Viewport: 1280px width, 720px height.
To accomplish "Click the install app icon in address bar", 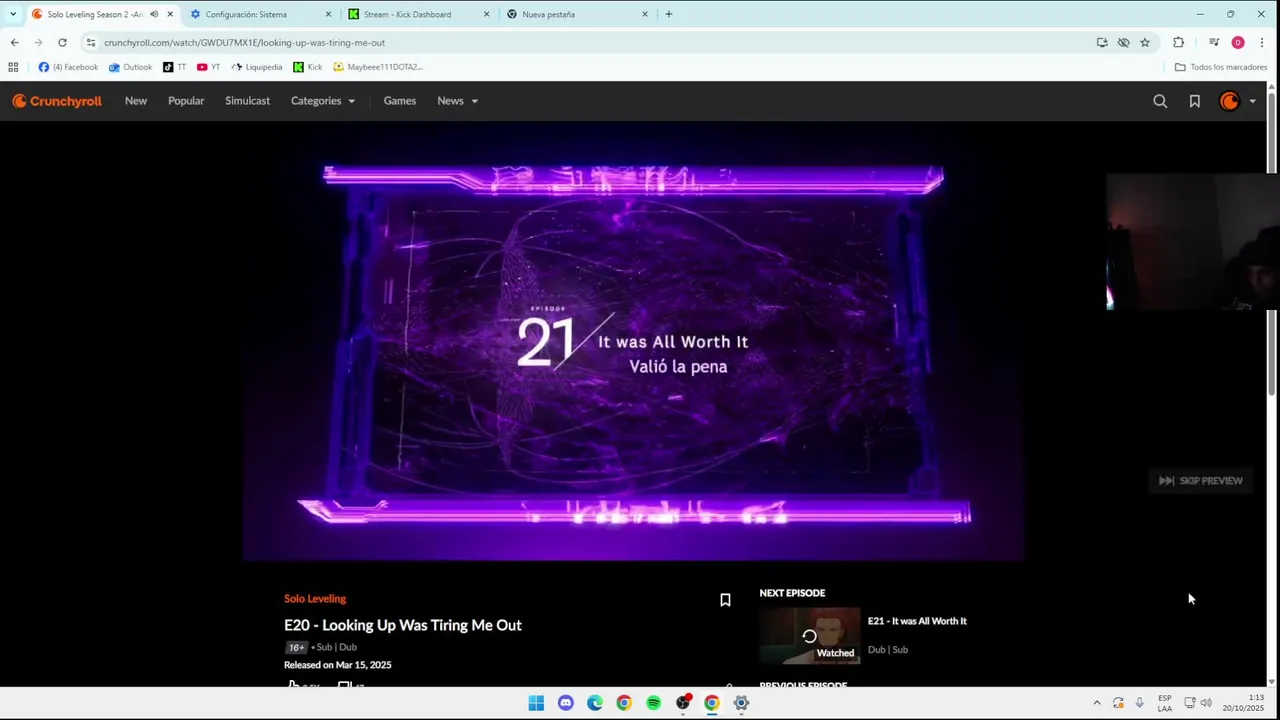I will [1102, 42].
